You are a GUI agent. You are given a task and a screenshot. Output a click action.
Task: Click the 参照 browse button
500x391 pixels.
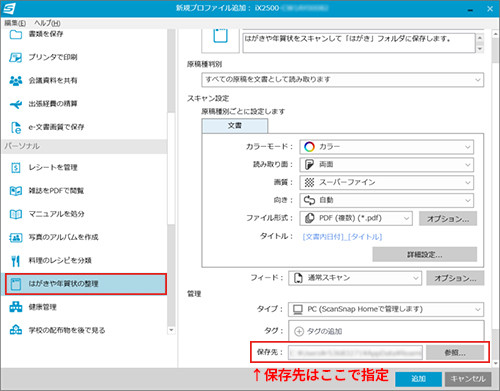[x=455, y=352]
